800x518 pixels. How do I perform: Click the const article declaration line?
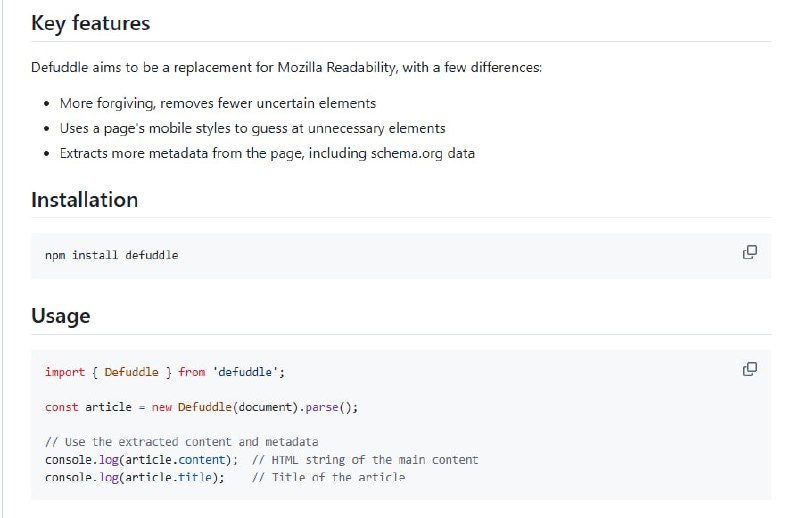200,407
